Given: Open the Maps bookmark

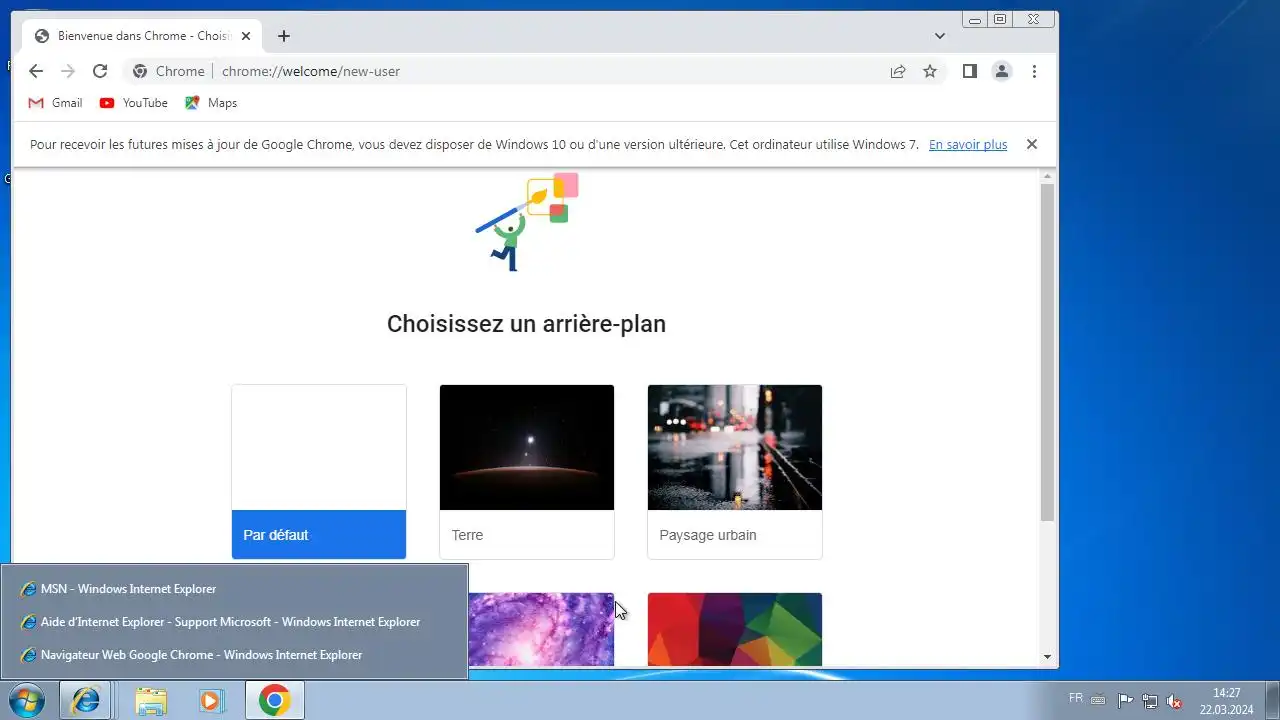Looking at the screenshot, I should (x=211, y=103).
